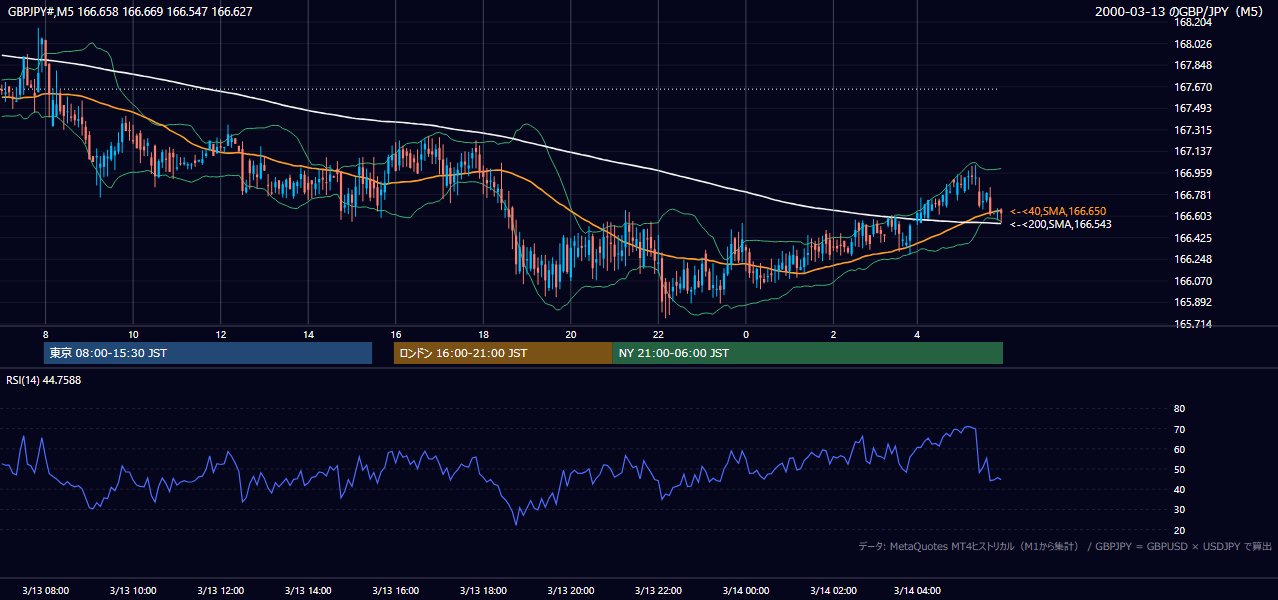
Task: Click the 200,SMA,166.543 moving average label
Action: click(x=1061, y=224)
